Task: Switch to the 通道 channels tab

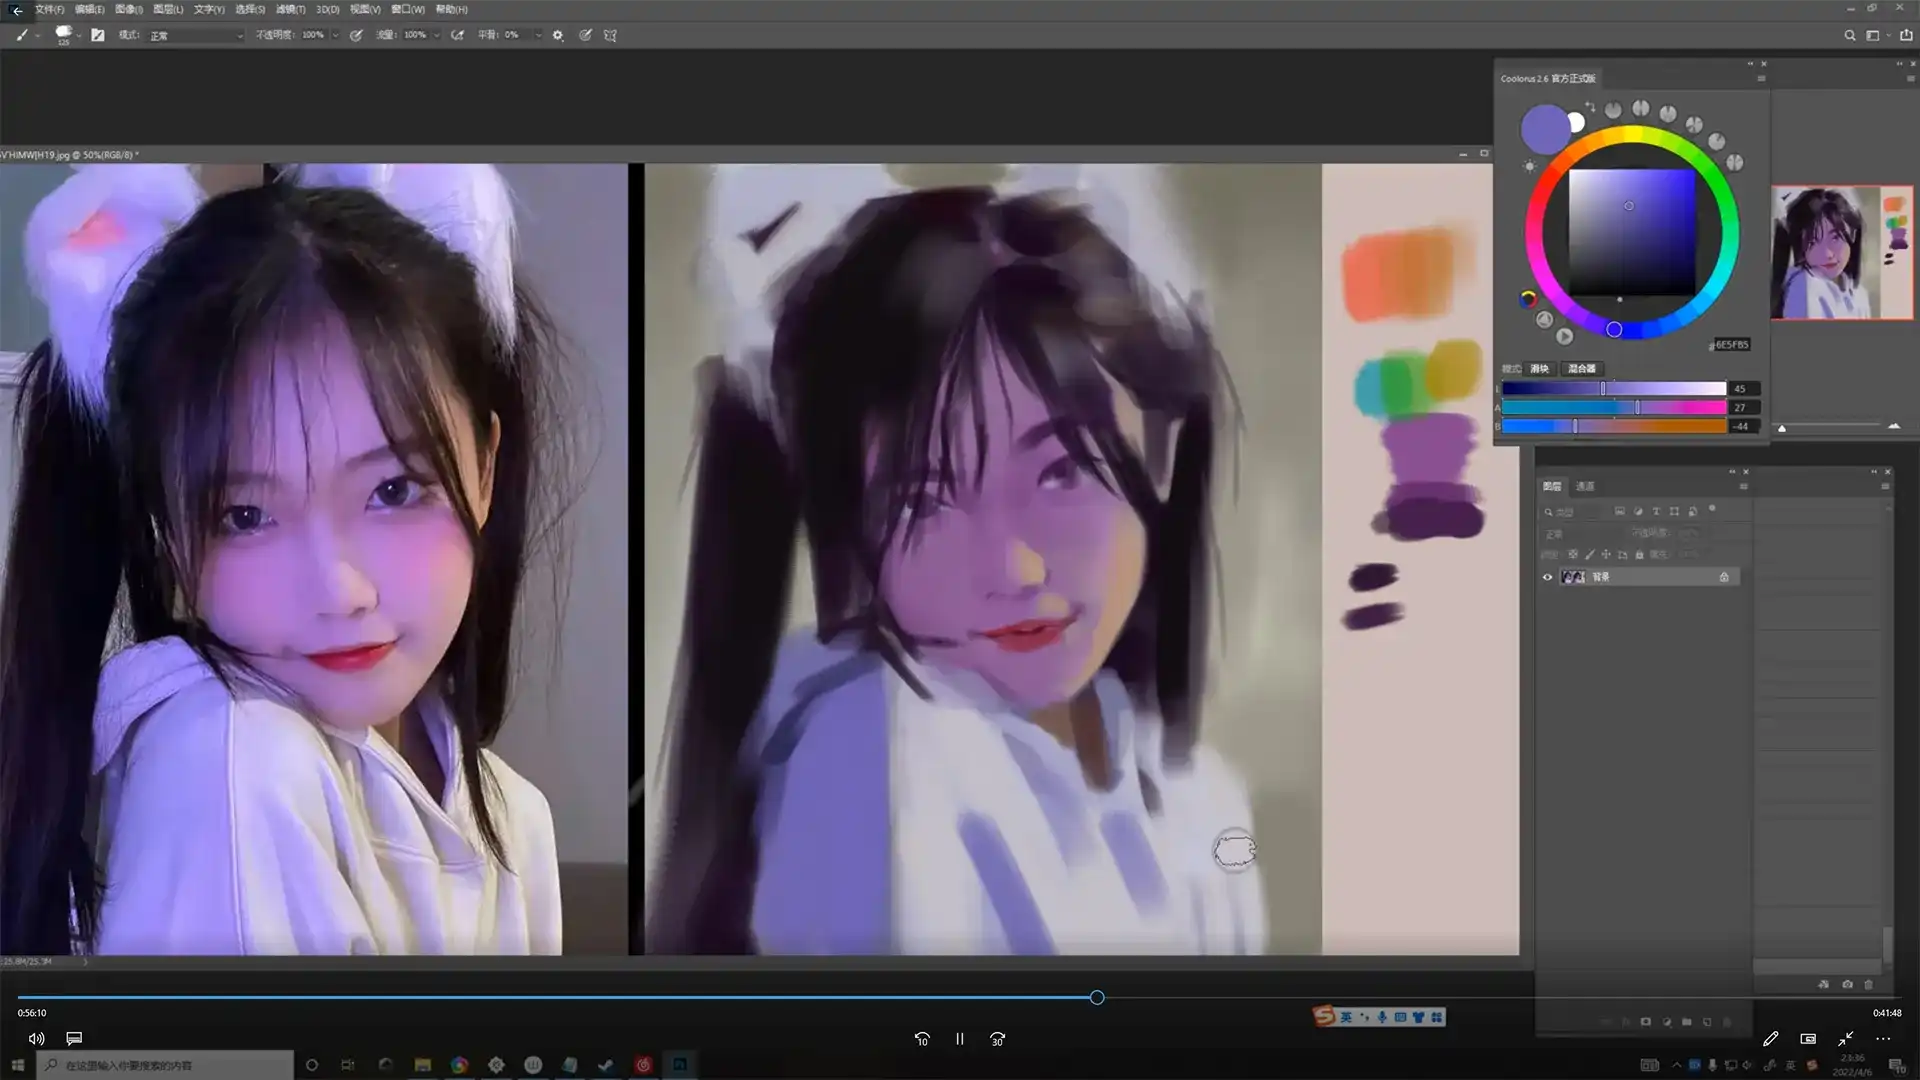Action: (1585, 486)
